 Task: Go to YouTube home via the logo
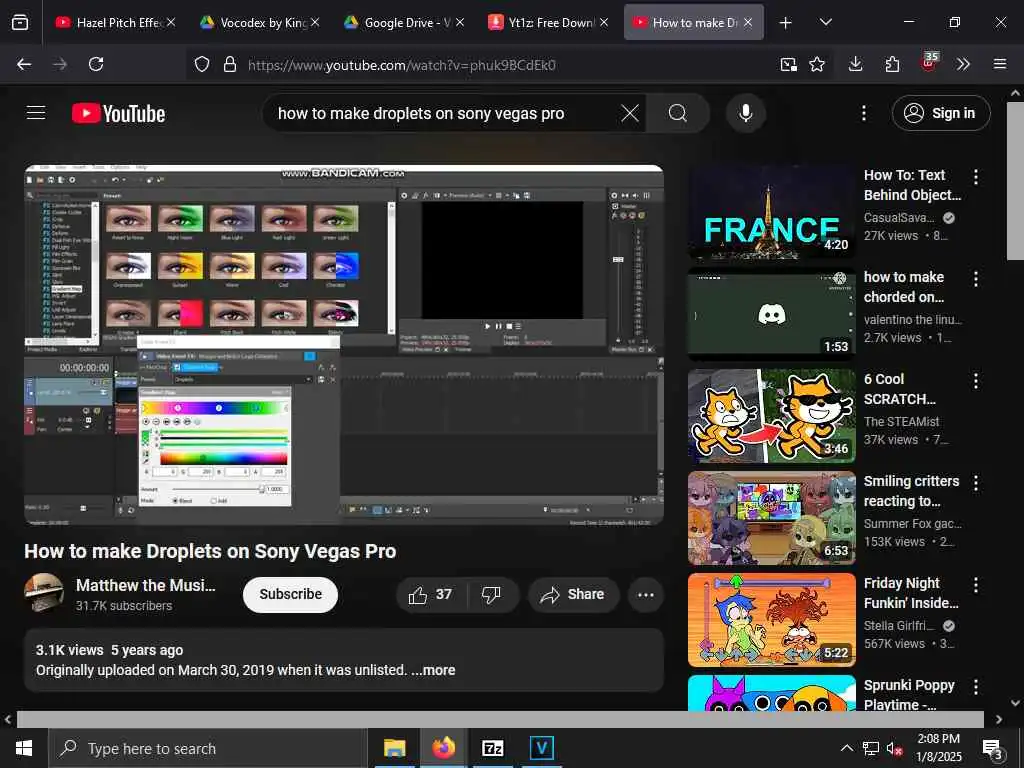pos(118,114)
